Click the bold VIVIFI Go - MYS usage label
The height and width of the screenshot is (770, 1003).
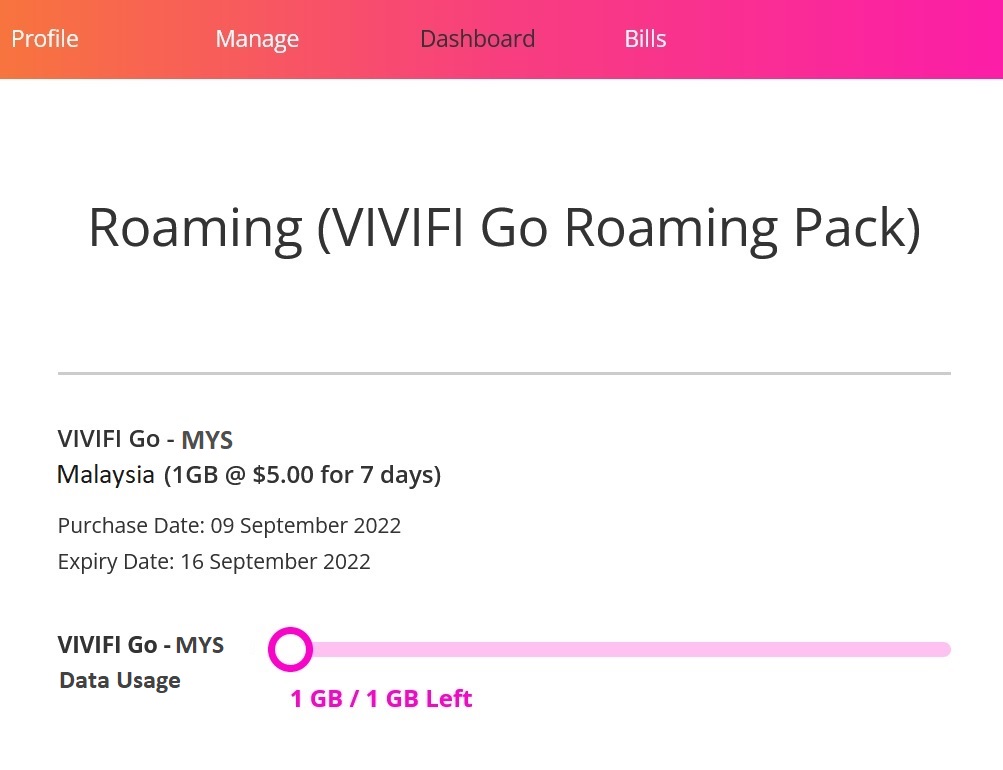141,645
